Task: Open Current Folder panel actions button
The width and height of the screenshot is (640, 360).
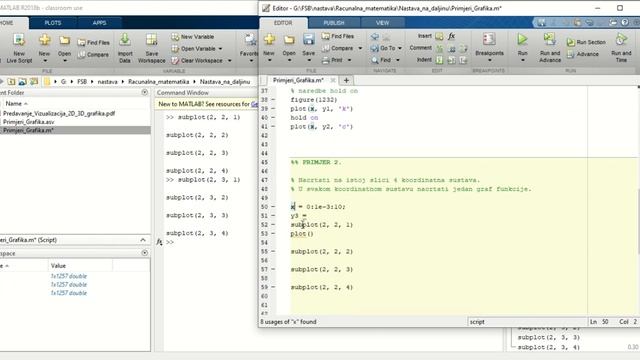Action: pyautogui.click(x=144, y=93)
